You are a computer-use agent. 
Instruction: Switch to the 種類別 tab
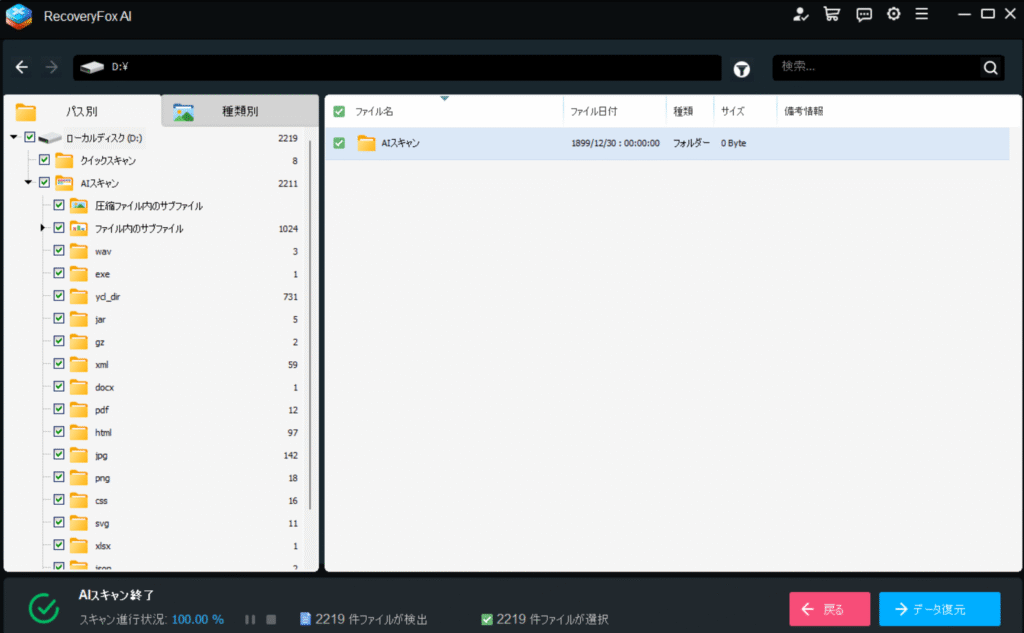click(239, 112)
